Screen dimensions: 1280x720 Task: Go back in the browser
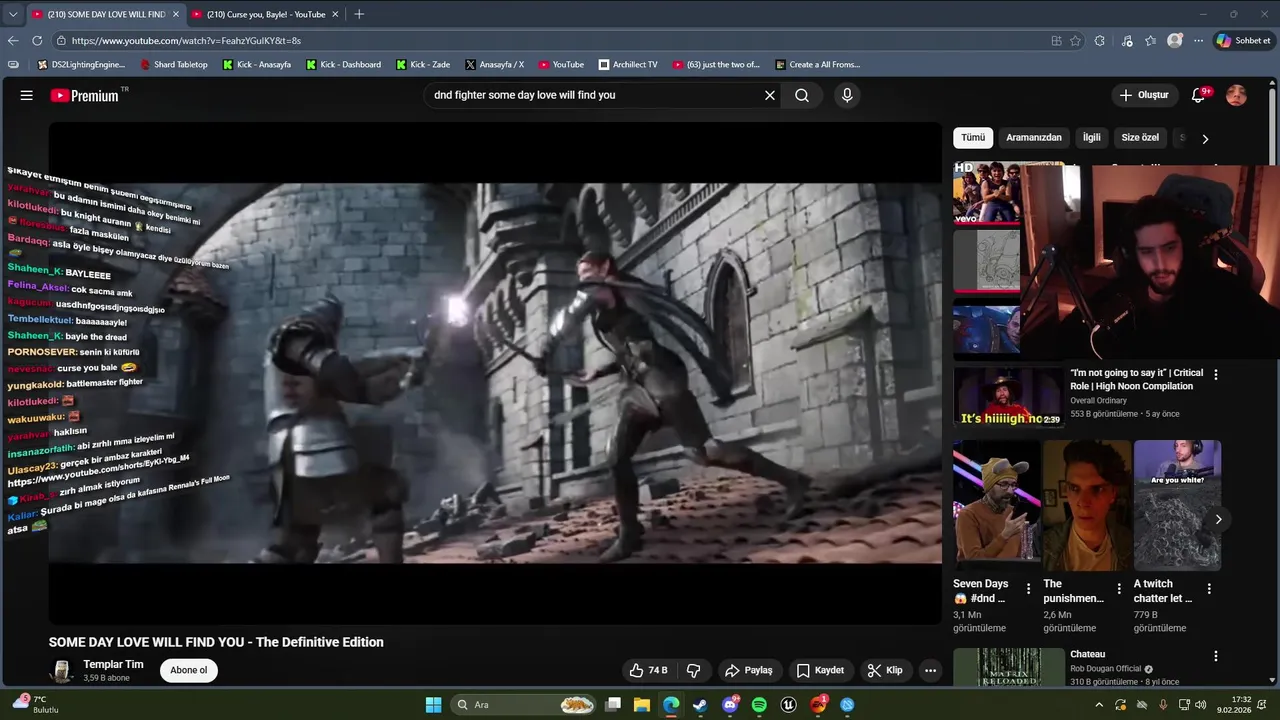click(x=13, y=41)
